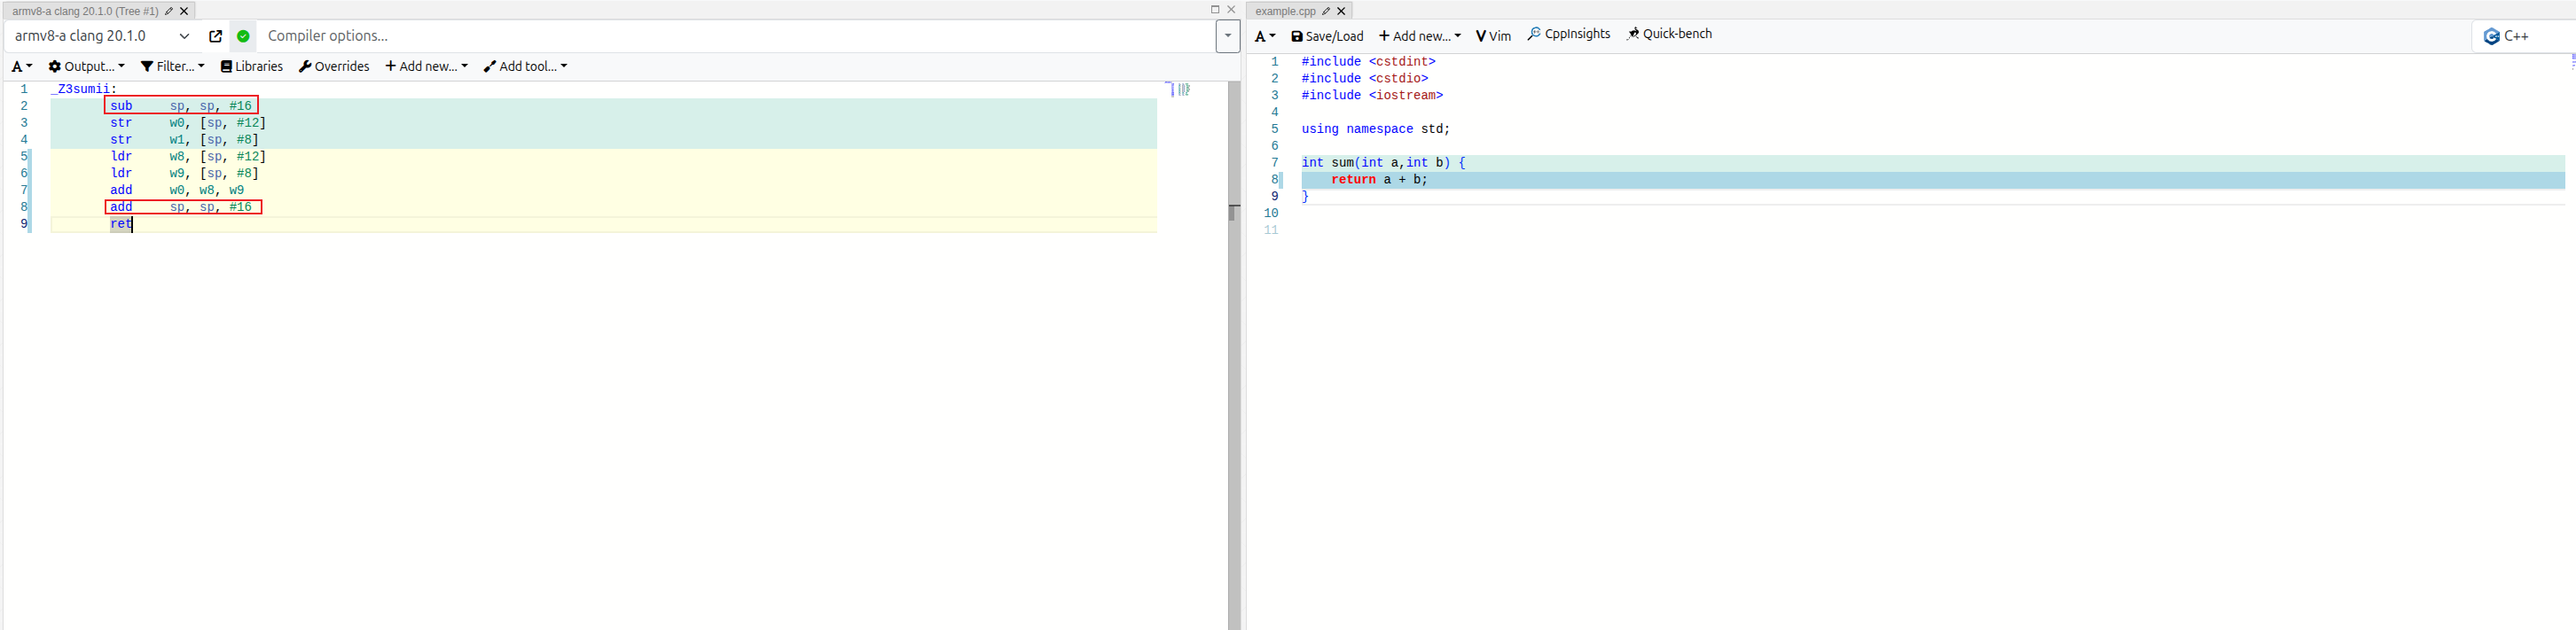Toggle Vim mode in the editor
2576x630 pixels.
[1493, 36]
